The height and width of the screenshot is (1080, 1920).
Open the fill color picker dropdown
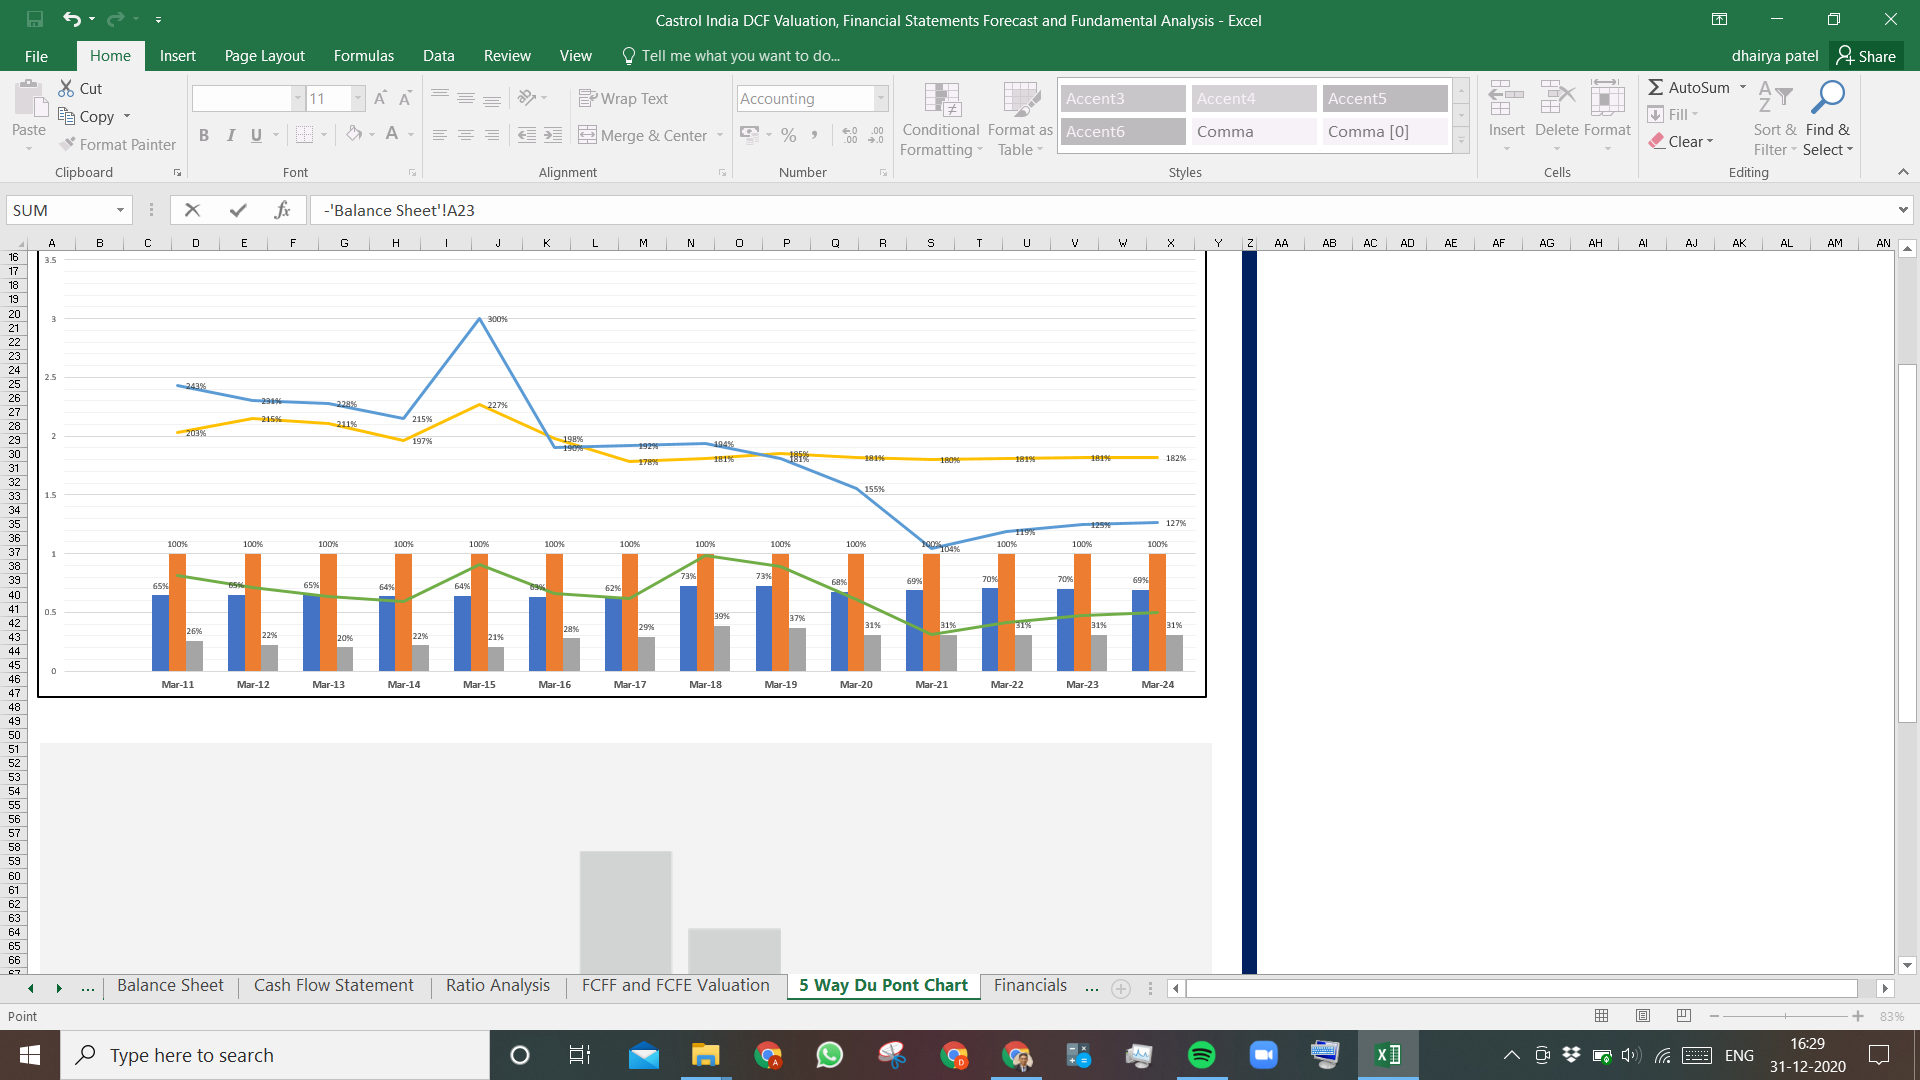click(372, 135)
